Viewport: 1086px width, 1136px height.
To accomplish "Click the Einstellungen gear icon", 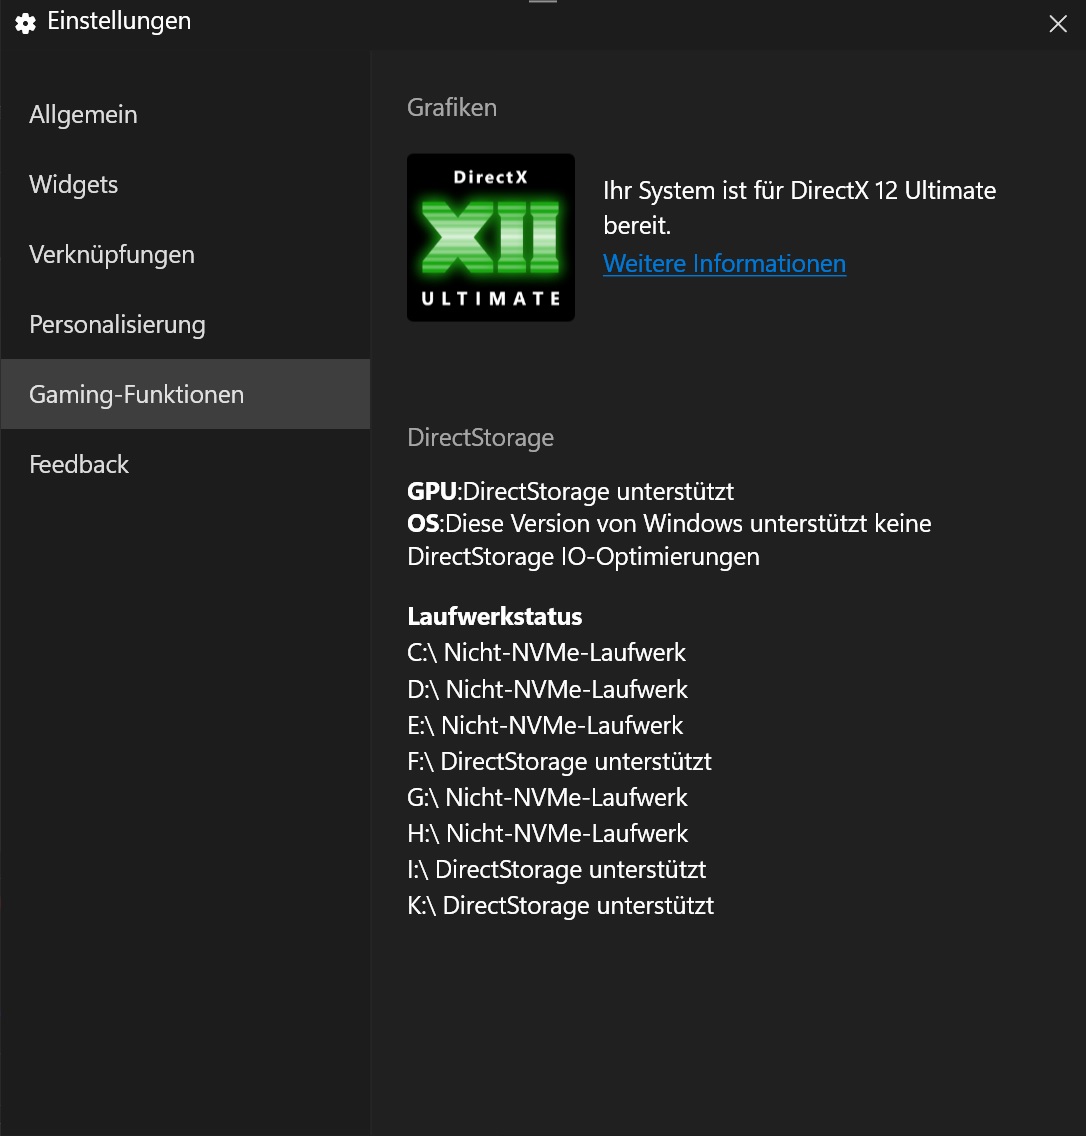I will [25, 23].
